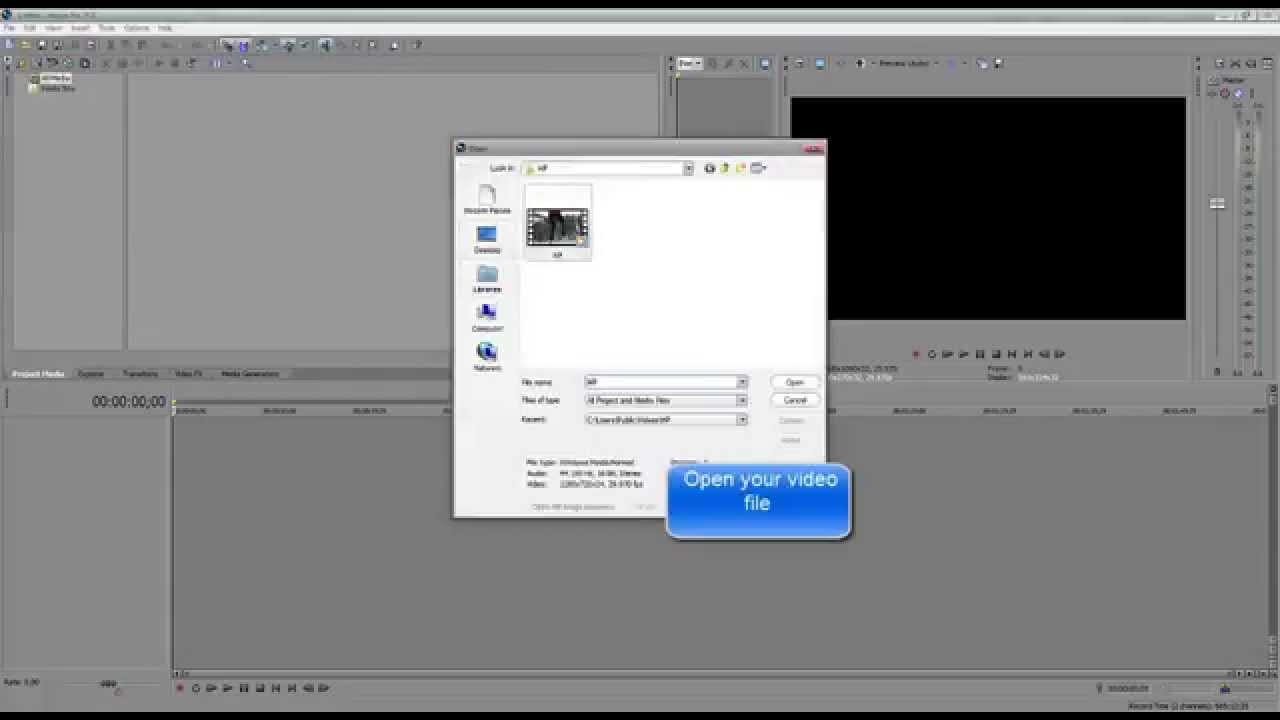
Task: Click Play under the video preview
Action: [964, 354]
